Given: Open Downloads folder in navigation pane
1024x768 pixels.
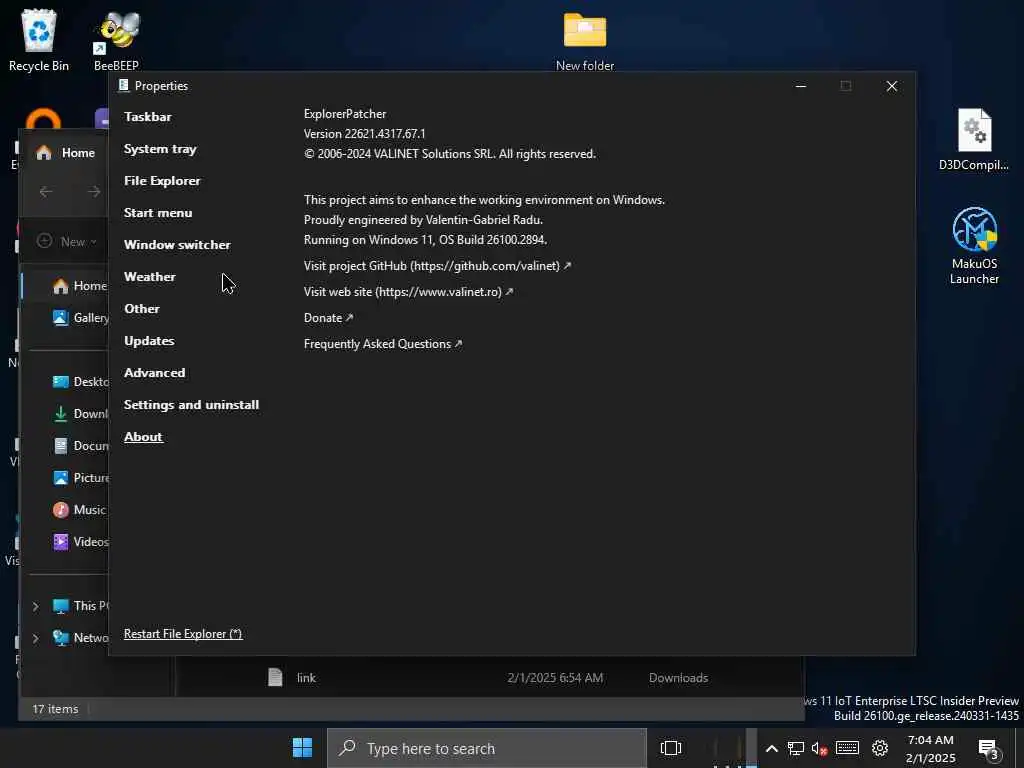Looking at the screenshot, I should 80,414.
